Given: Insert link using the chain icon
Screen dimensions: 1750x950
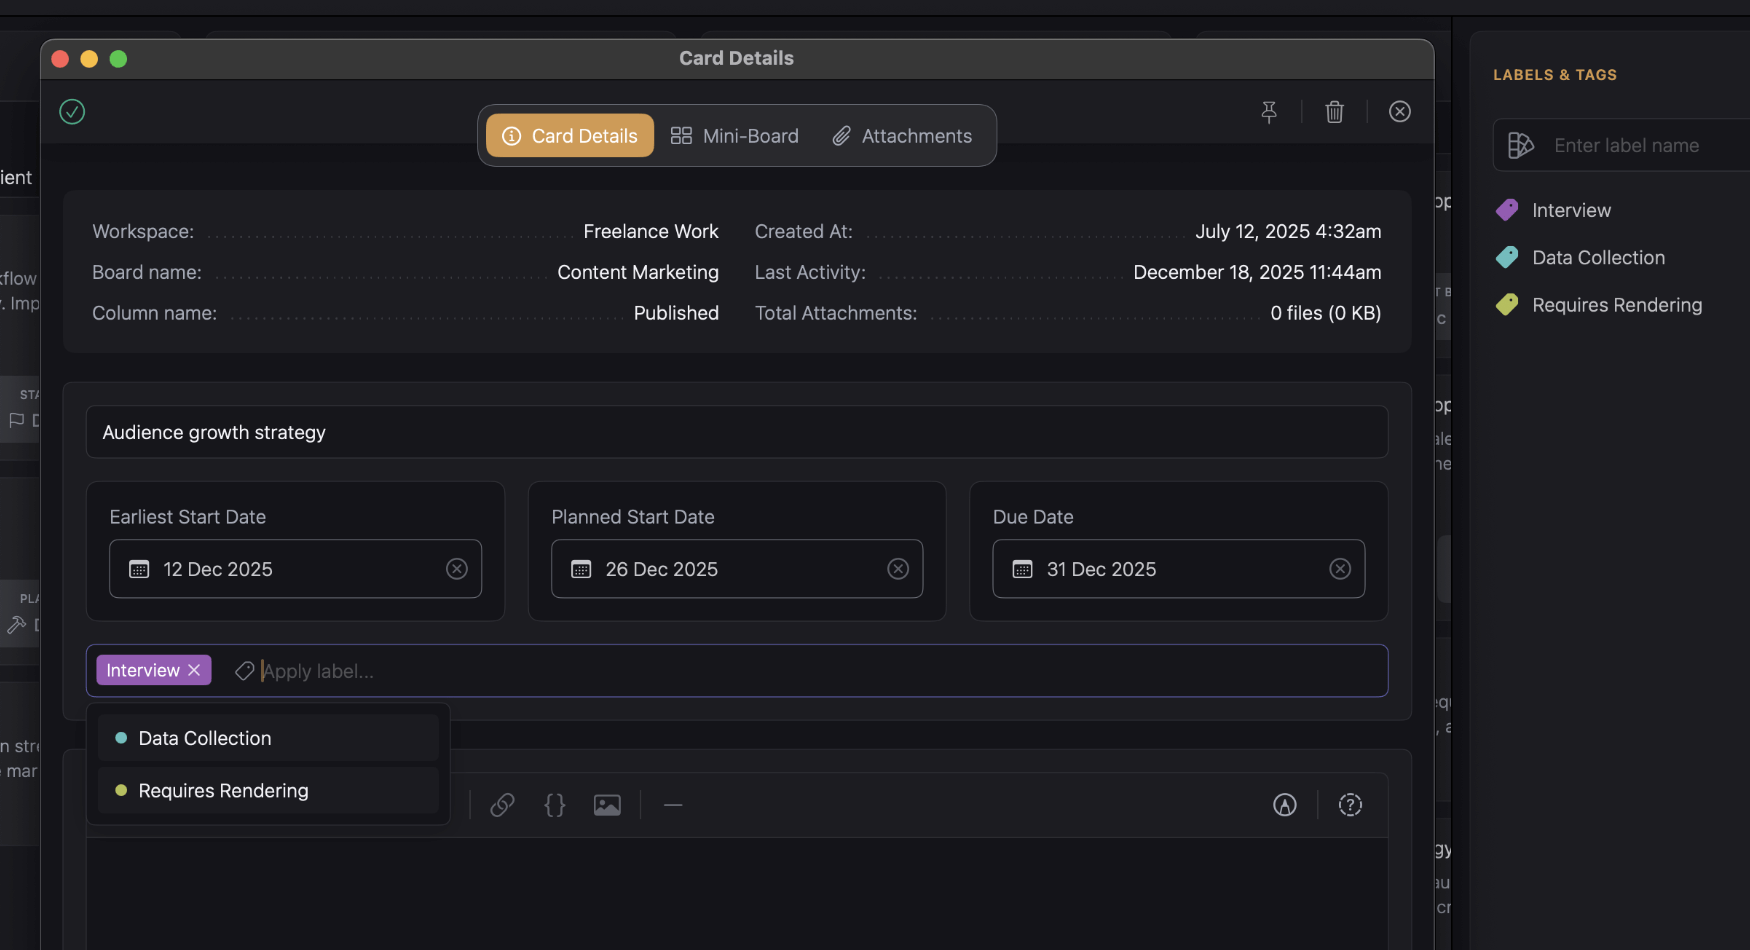Looking at the screenshot, I should [502, 805].
